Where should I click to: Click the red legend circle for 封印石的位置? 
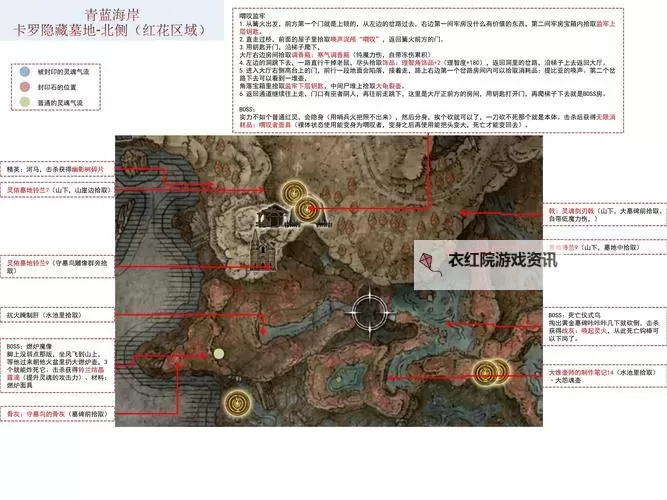pyautogui.click(x=25, y=87)
